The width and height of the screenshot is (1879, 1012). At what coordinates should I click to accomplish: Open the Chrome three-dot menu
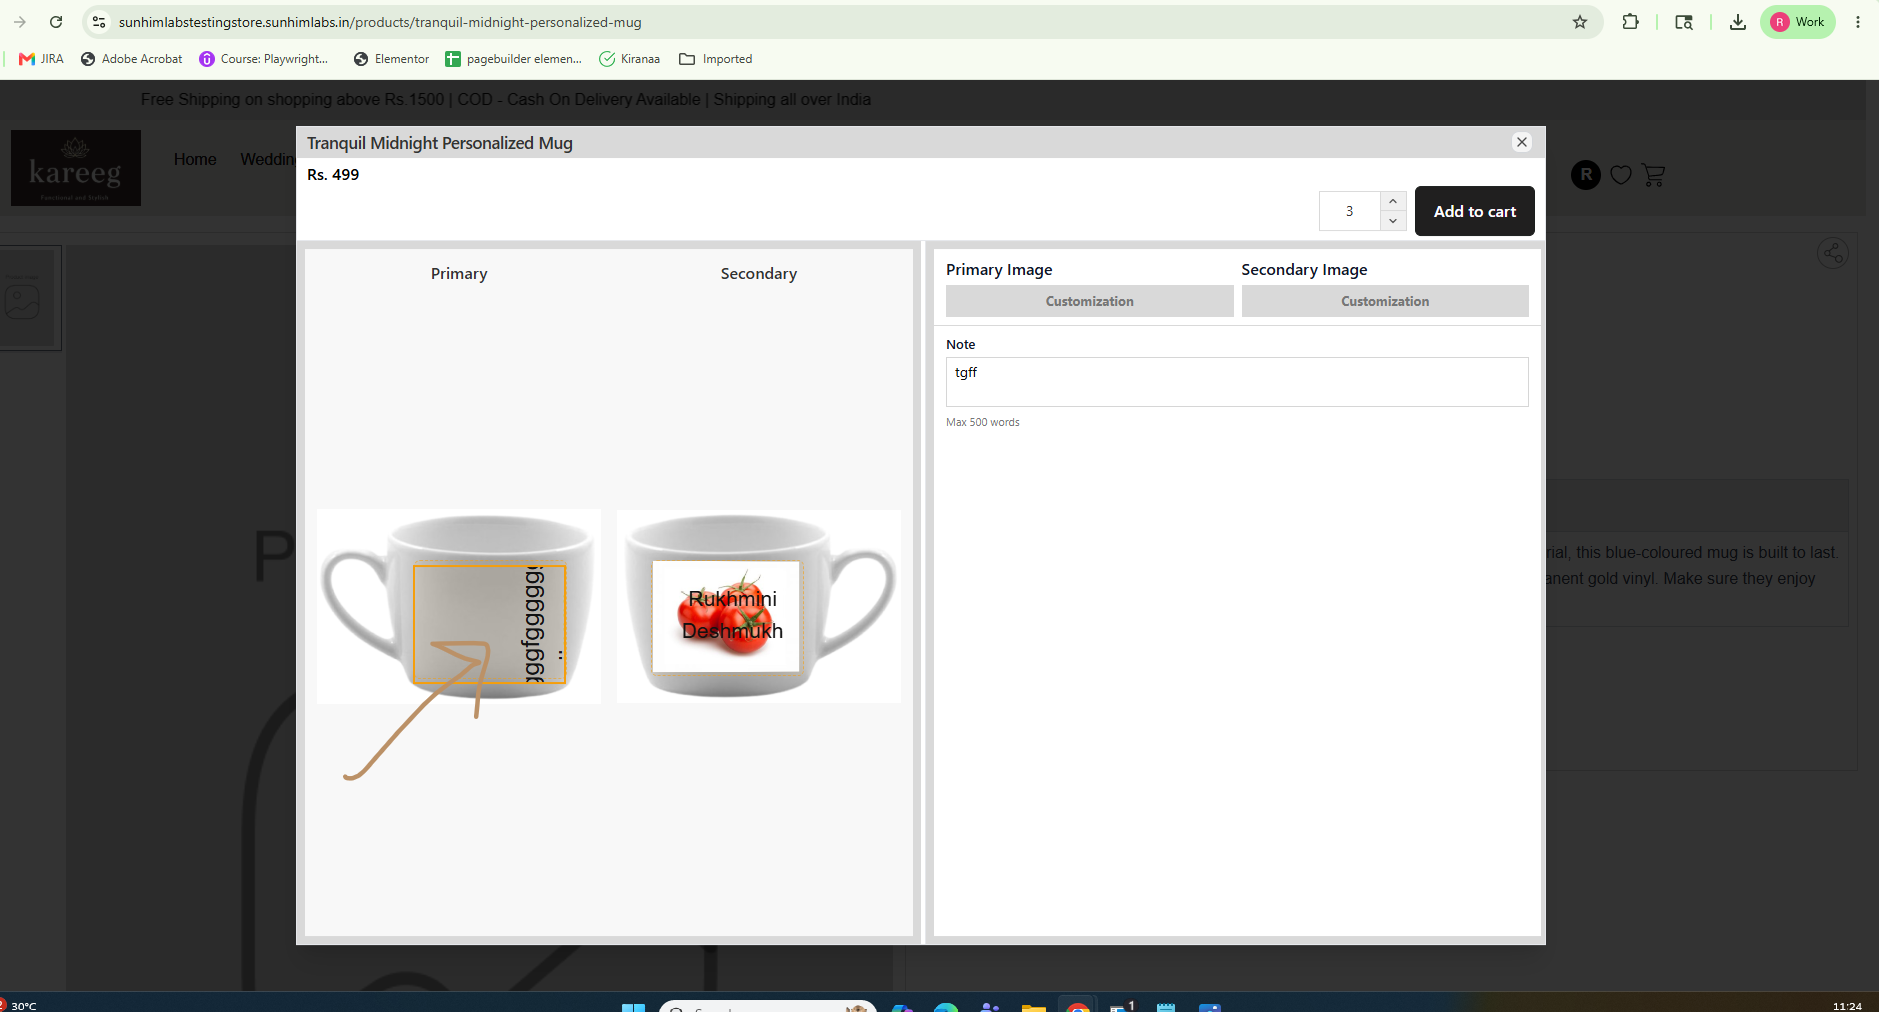coord(1858,22)
